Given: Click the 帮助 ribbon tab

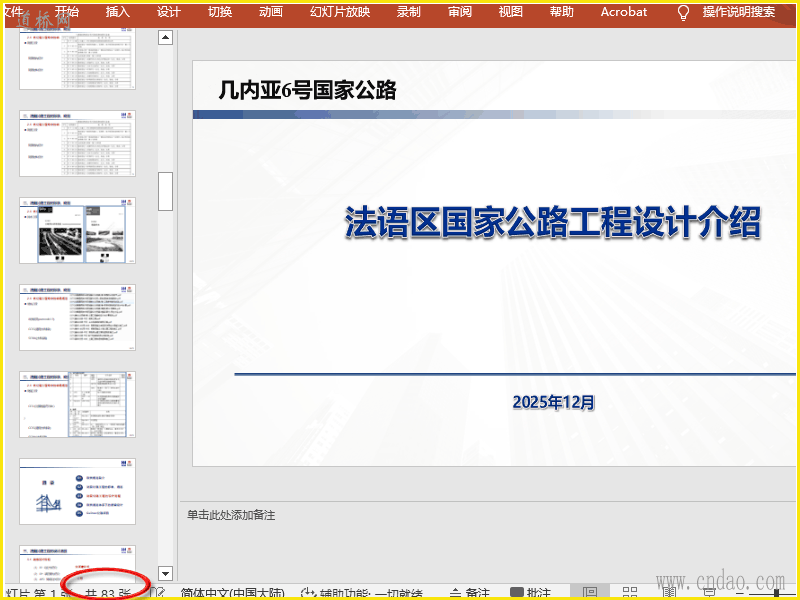Looking at the screenshot, I should pyautogui.click(x=562, y=11).
